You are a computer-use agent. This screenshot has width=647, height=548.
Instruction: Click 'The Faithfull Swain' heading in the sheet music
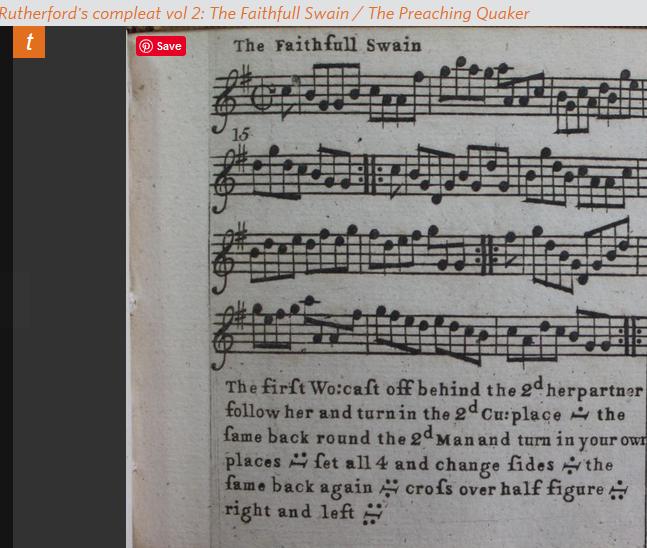pos(327,45)
